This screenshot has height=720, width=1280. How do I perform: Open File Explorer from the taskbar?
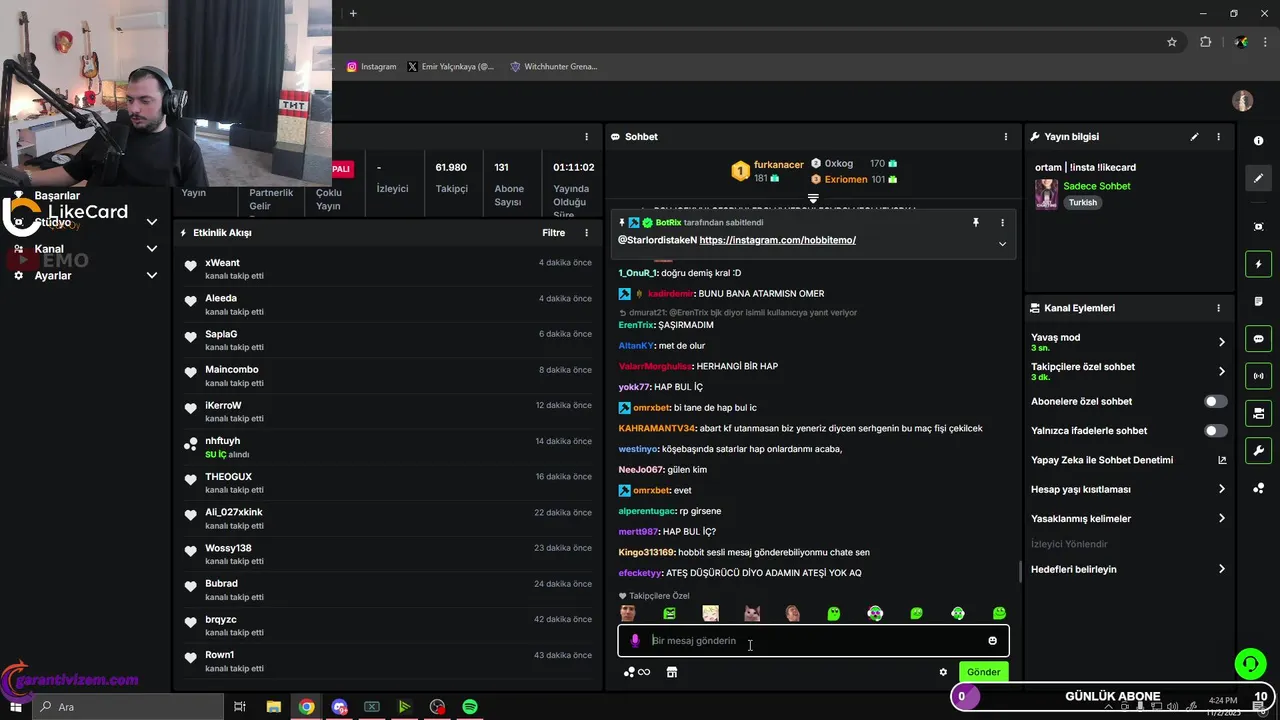pyautogui.click(x=274, y=707)
